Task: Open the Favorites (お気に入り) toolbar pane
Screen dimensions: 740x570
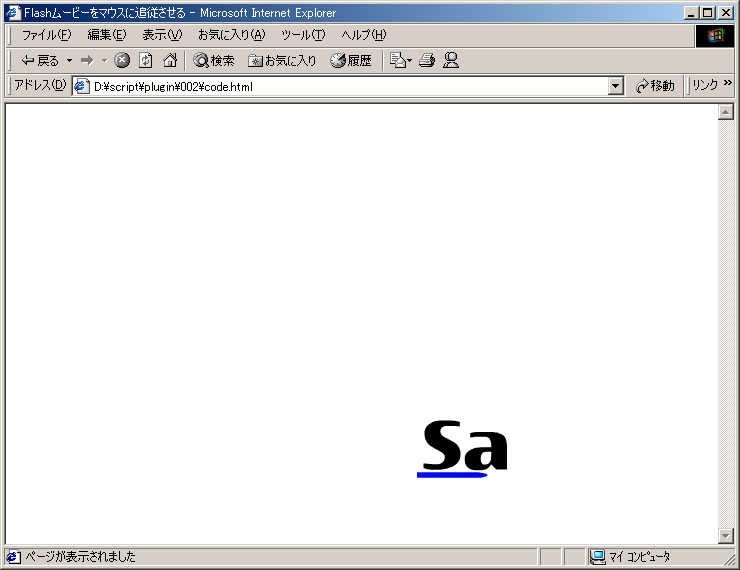Action: point(282,60)
